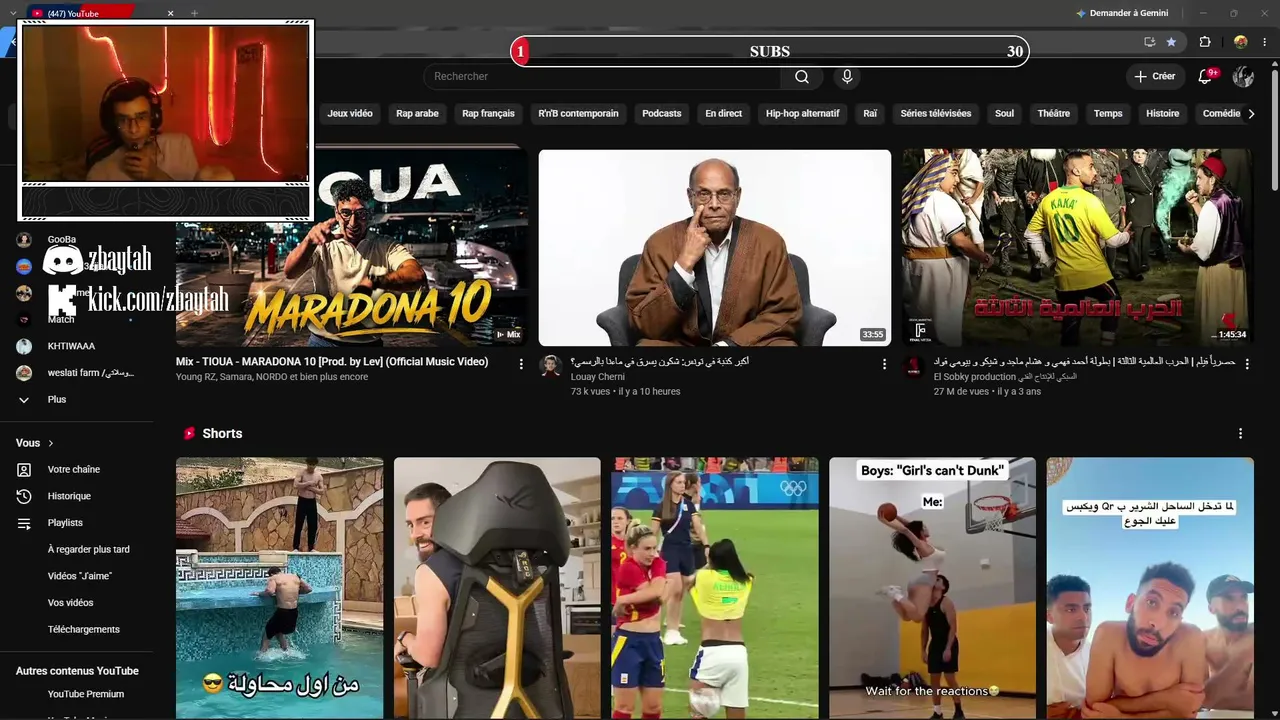Open options for the MARADONA 10 mix
Image resolution: width=1280 pixels, height=720 pixels.
tap(521, 365)
